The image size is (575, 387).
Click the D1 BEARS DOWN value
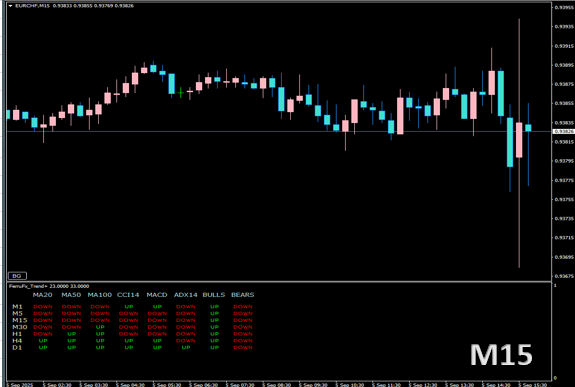coord(243,347)
